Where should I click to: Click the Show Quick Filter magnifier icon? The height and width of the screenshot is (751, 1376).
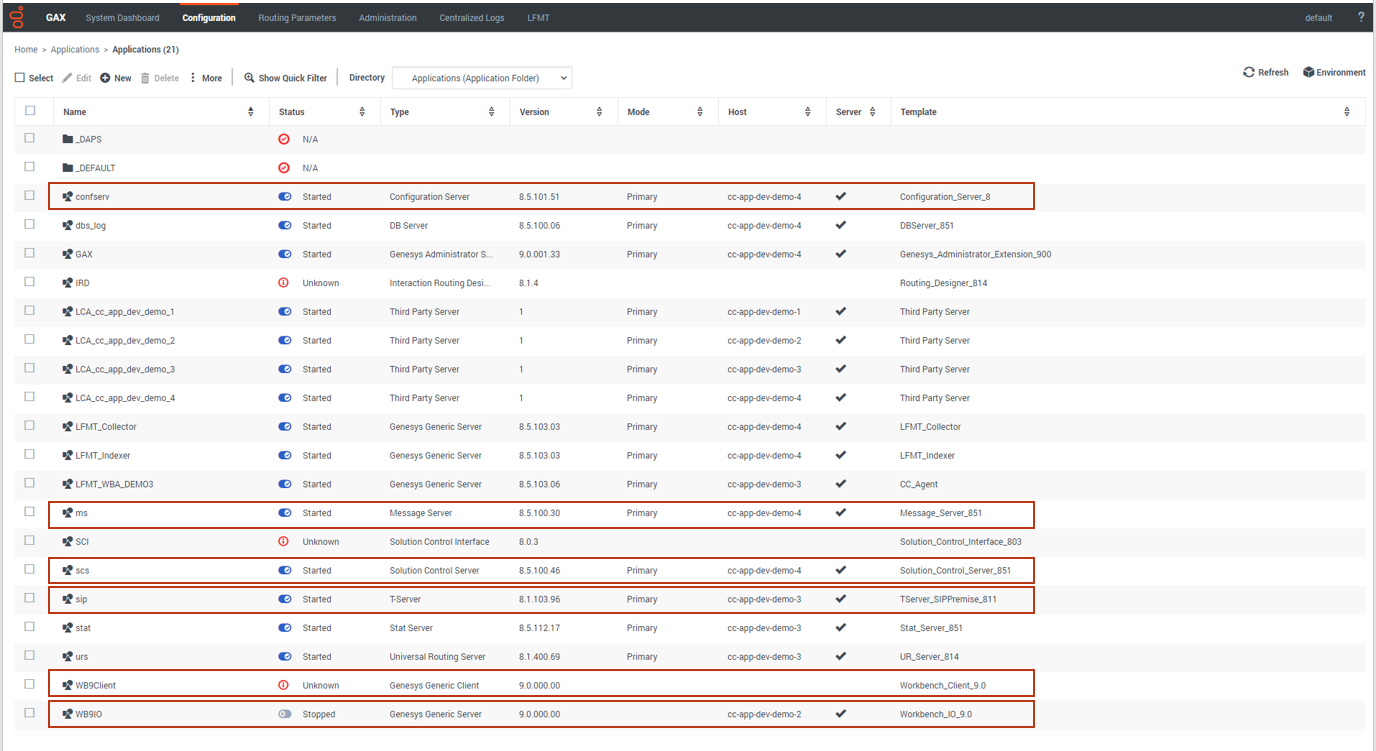click(x=249, y=78)
